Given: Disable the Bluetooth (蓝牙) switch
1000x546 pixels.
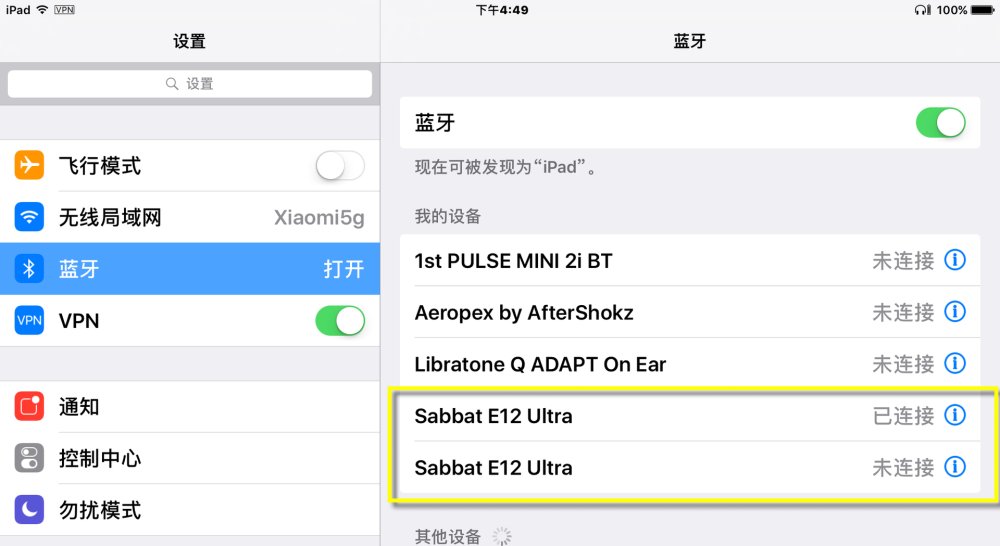Looking at the screenshot, I should 940,123.
